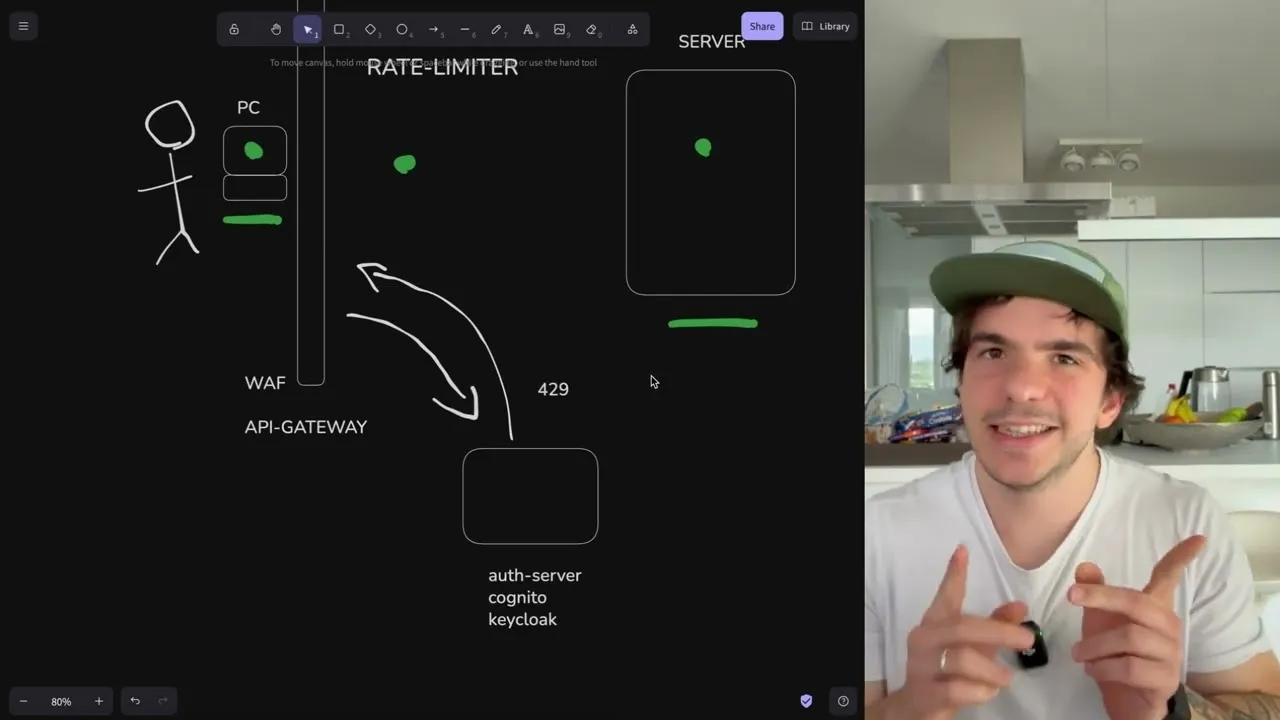Select the Rectangle tool

coord(340,29)
